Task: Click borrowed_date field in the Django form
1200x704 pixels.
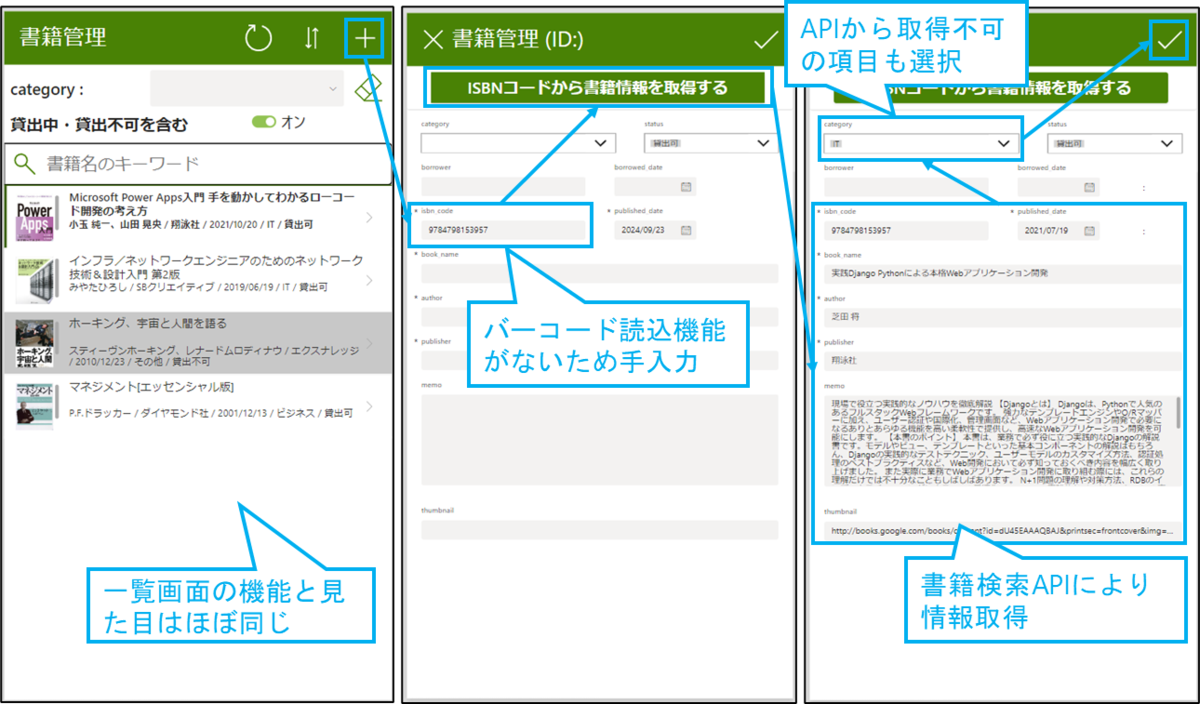Action: pyautogui.click(x=1059, y=187)
